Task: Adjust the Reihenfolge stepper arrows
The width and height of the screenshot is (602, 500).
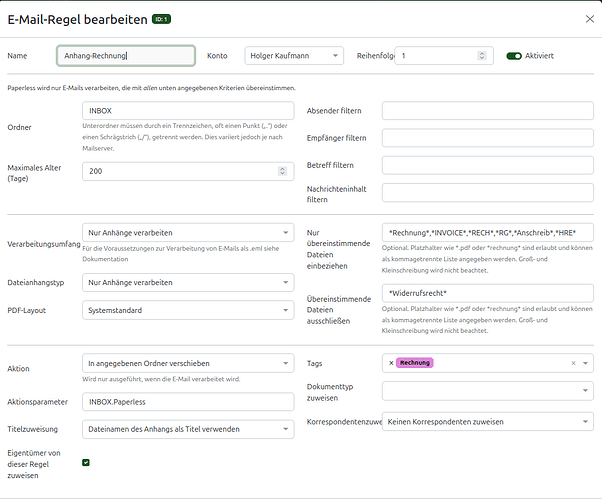Action: click(482, 56)
